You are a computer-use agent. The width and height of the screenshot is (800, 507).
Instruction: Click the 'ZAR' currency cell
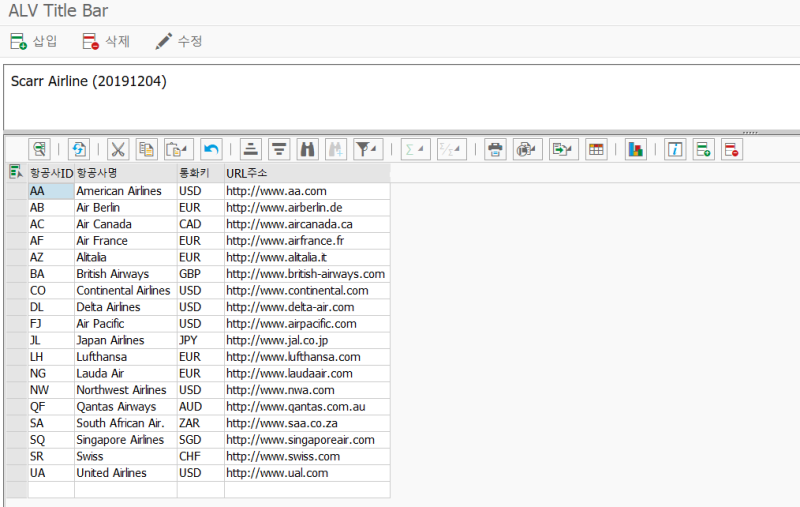(201, 423)
